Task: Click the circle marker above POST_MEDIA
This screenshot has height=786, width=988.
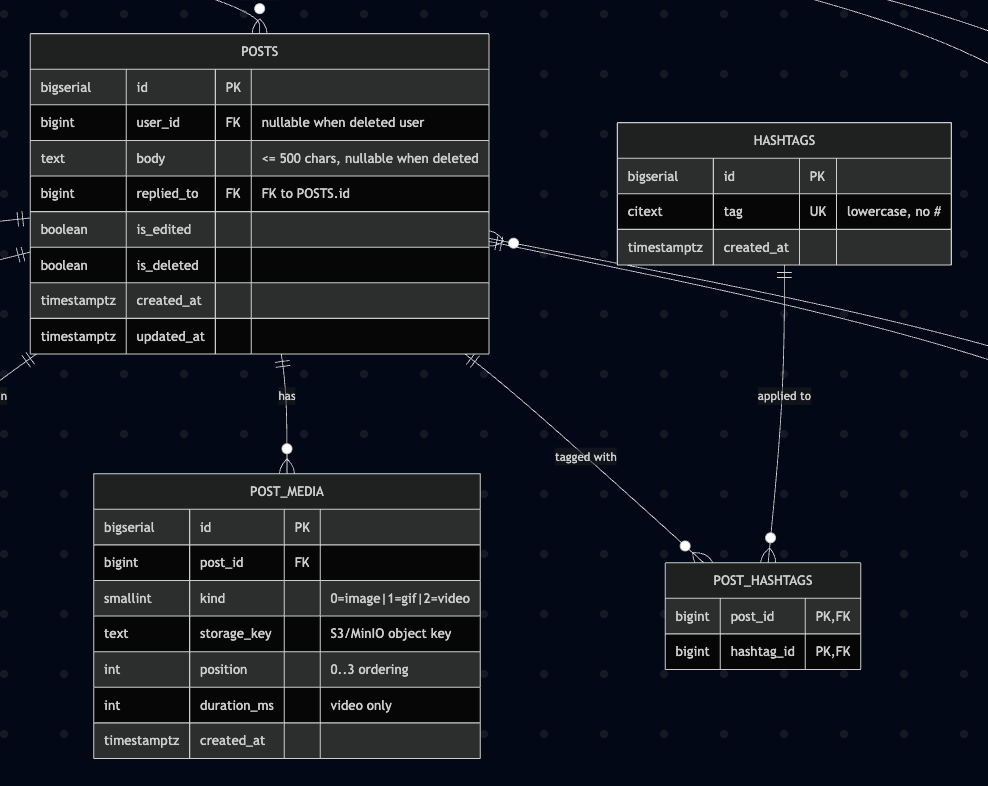Action: tap(287, 449)
